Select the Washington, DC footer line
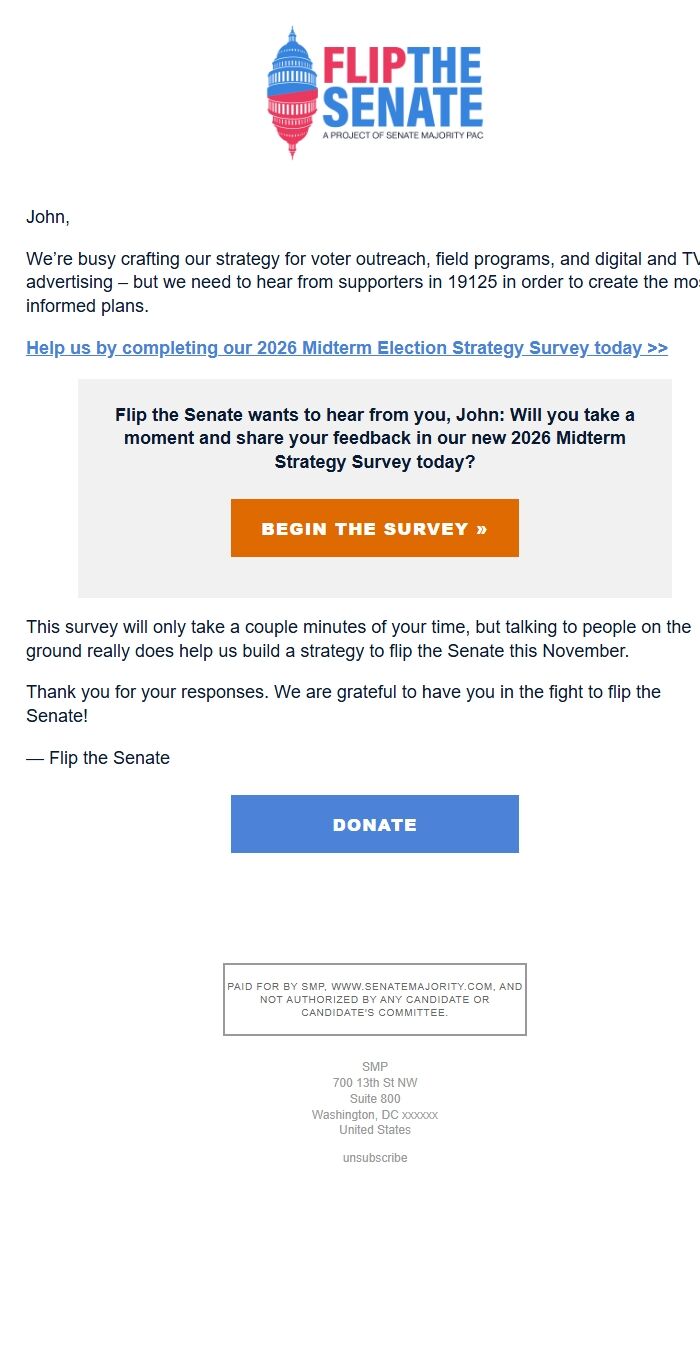The width and height of the screenshot is (700, 1349). click(x=374, y=1114)
